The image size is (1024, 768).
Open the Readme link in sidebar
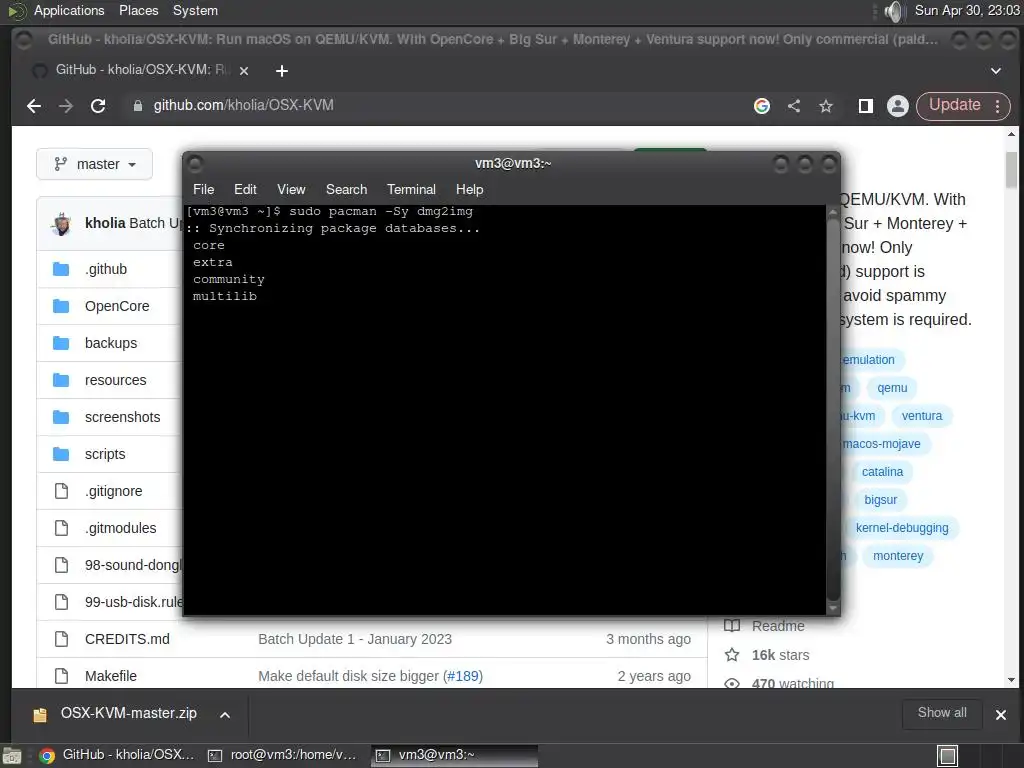765,626
